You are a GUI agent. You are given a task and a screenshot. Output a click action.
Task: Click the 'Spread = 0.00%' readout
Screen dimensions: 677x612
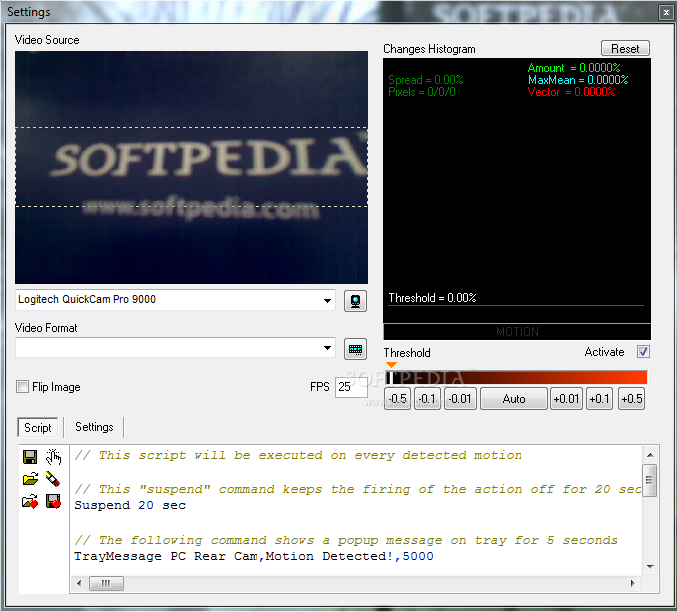tap(426, 80)
